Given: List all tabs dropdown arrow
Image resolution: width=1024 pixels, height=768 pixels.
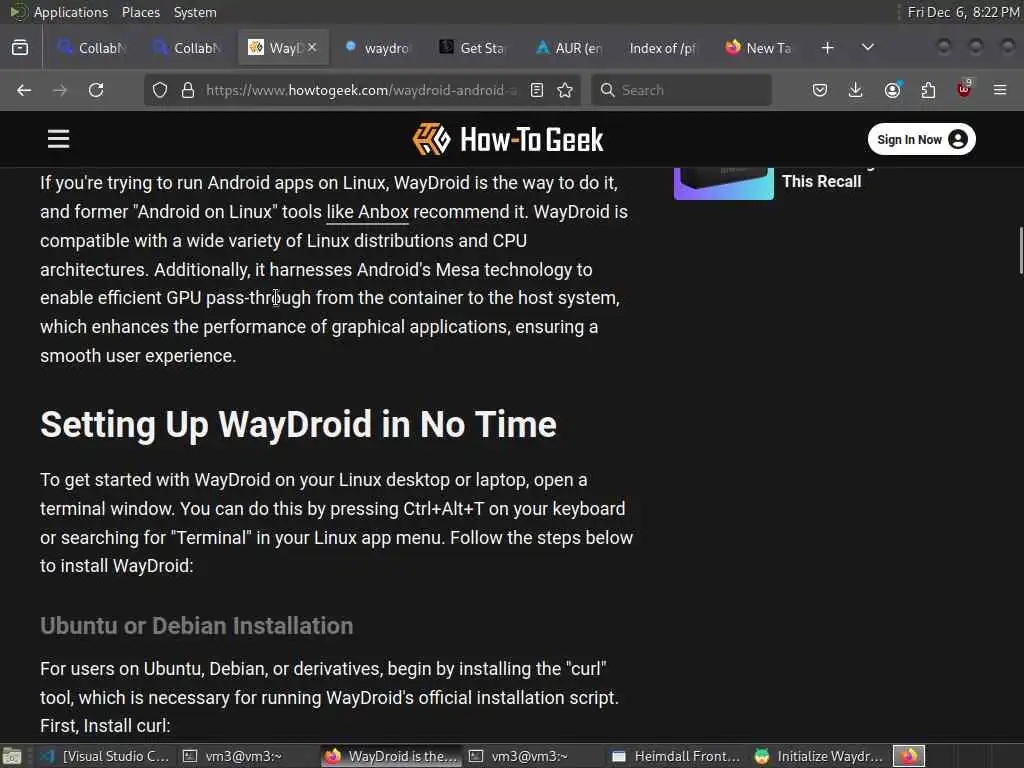Looking at the screenshot, I should click(x=868, y=47).
